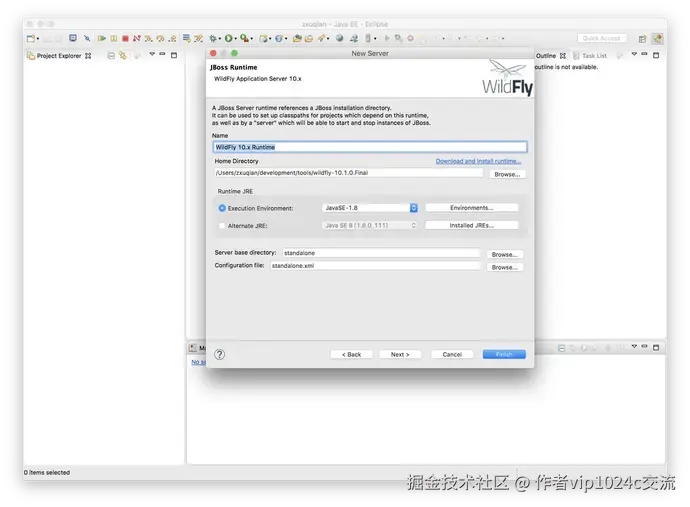This screenshot has width=690, height=507.
Task: Open the New wizard dropdown arrow
Action: pos(38,39)
